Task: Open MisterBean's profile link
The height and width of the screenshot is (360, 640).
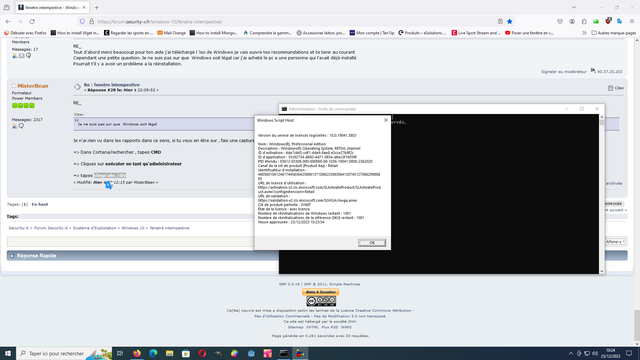Action: pyautogui.click(x=33, y=86)
